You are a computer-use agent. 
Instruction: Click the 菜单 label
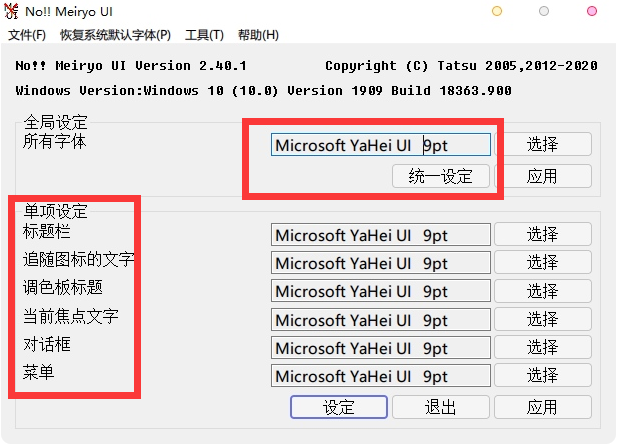click(x=39, y=372)
